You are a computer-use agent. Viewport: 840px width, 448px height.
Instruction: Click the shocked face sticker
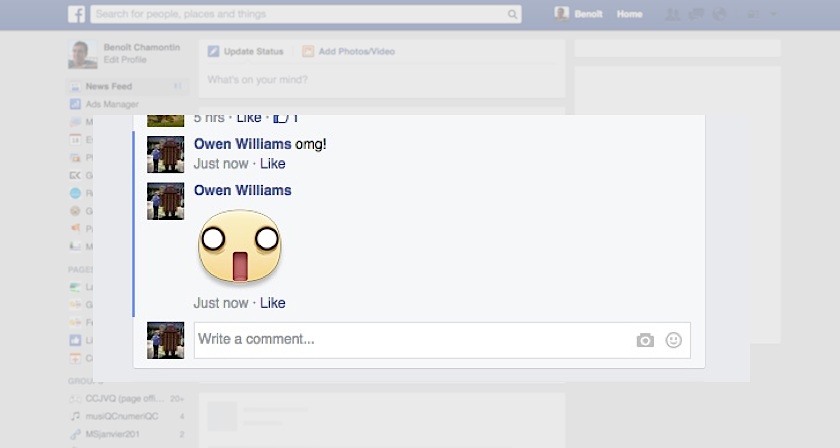[239, 246]
